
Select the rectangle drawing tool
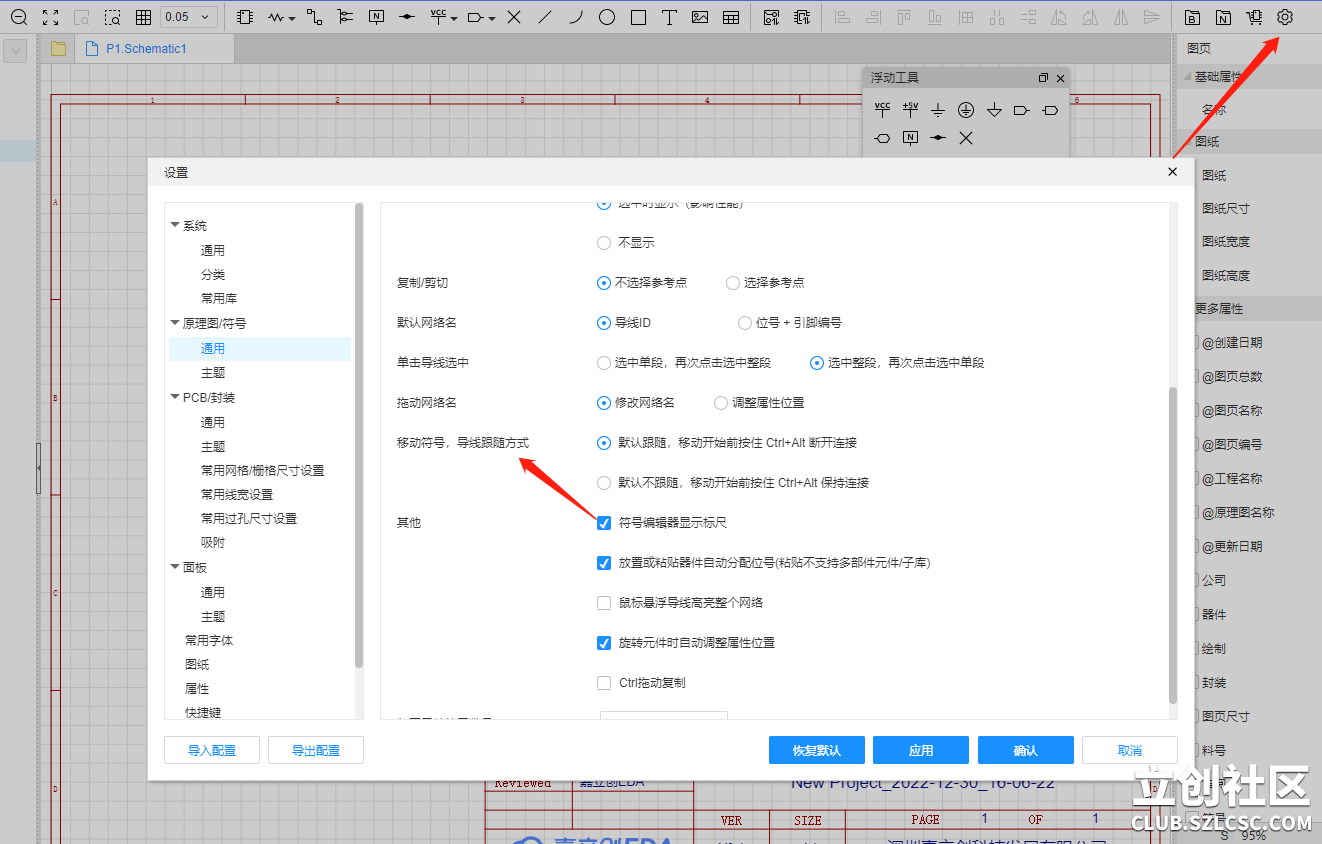638,17
